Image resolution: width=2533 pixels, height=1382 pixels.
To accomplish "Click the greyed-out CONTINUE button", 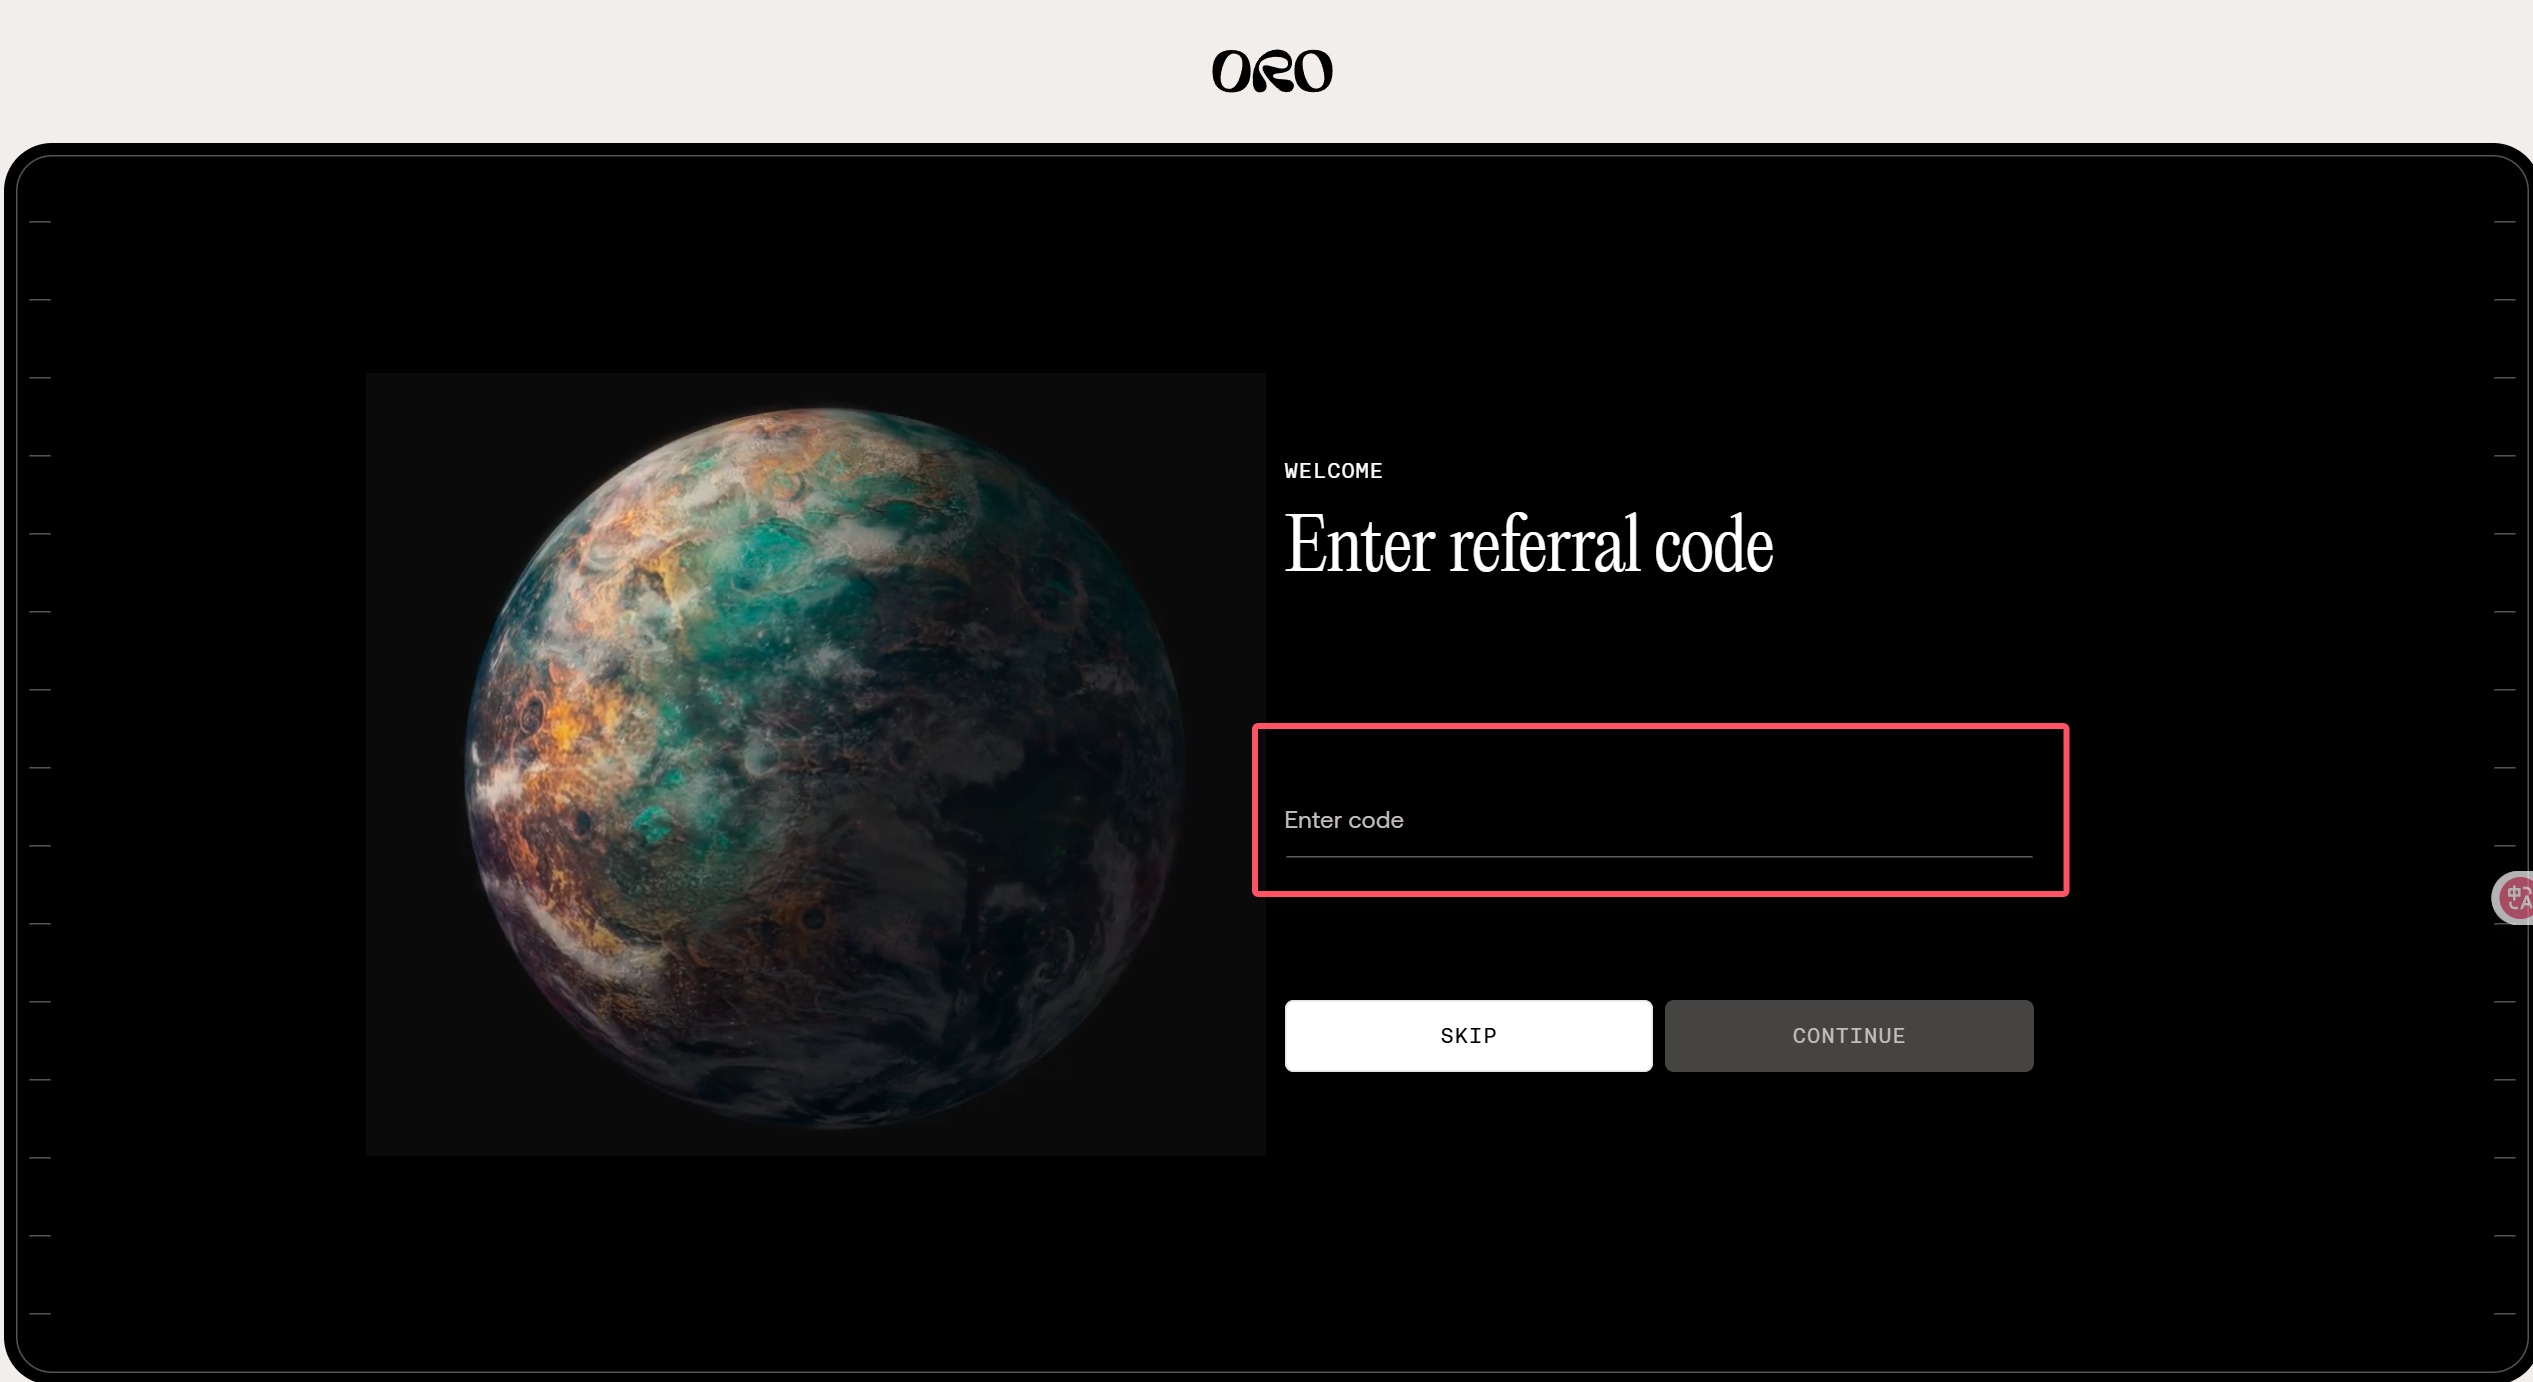I will coord(1849,1036).
